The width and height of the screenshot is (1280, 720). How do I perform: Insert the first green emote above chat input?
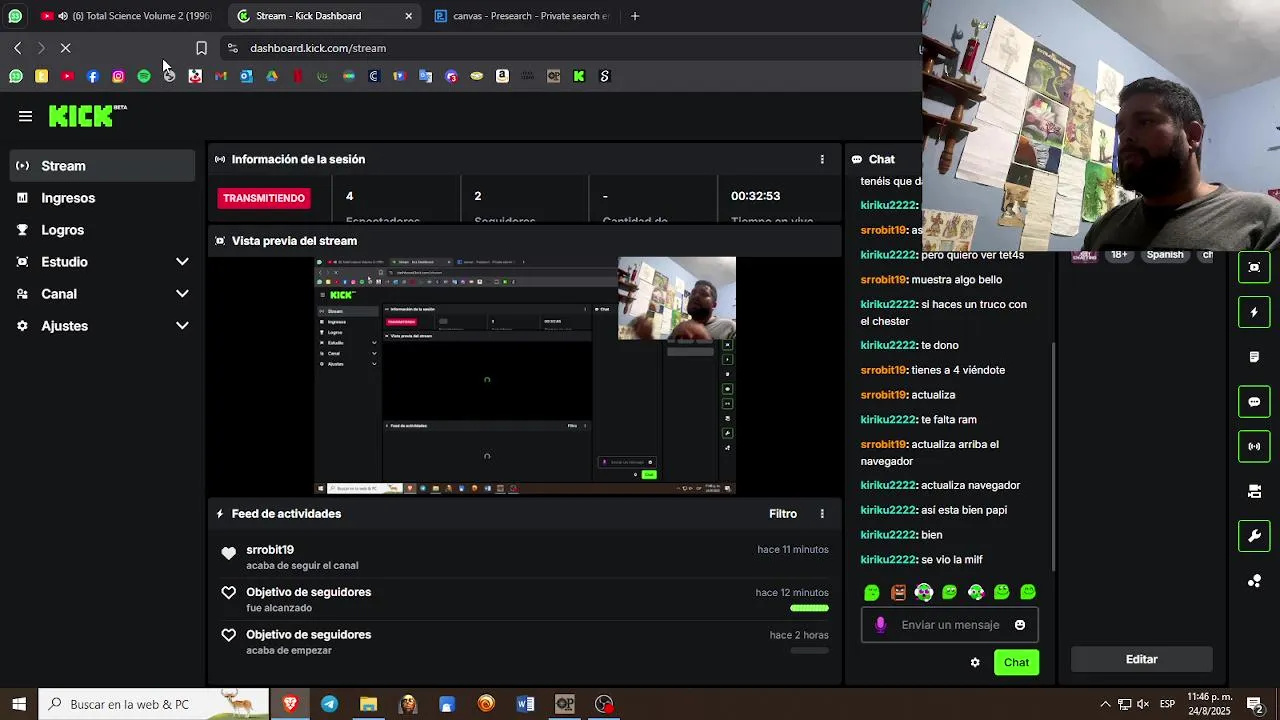point(872,592)
